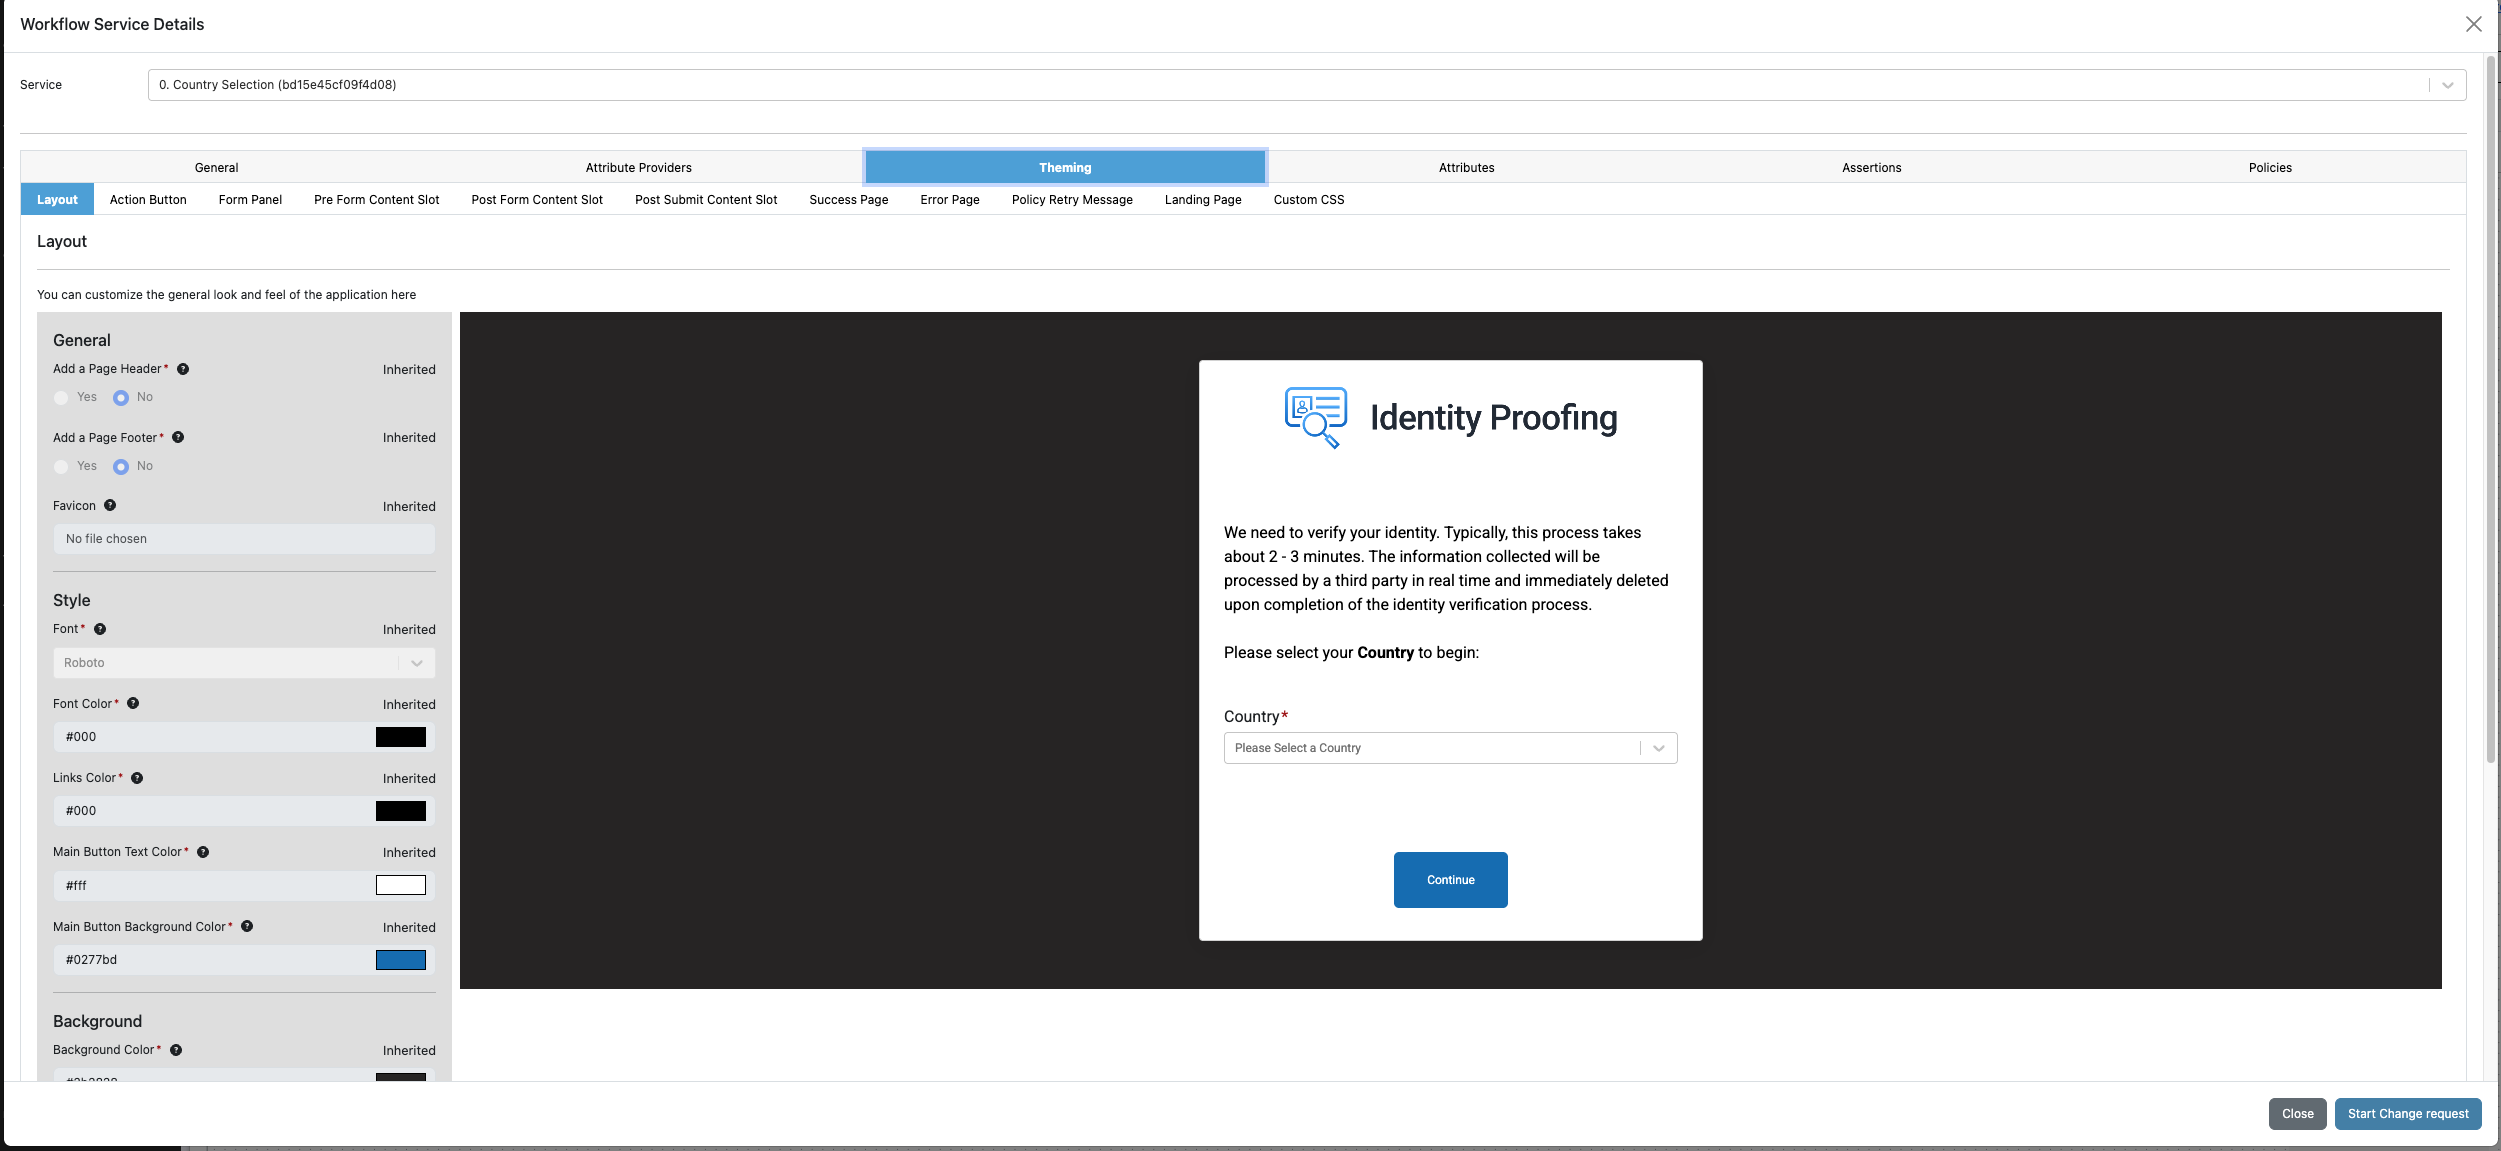The width and height of the screenshot is (2501, 1151).
Task: Click the Main Button Background Color blue swatch
Action: click(x=401, y=960)
